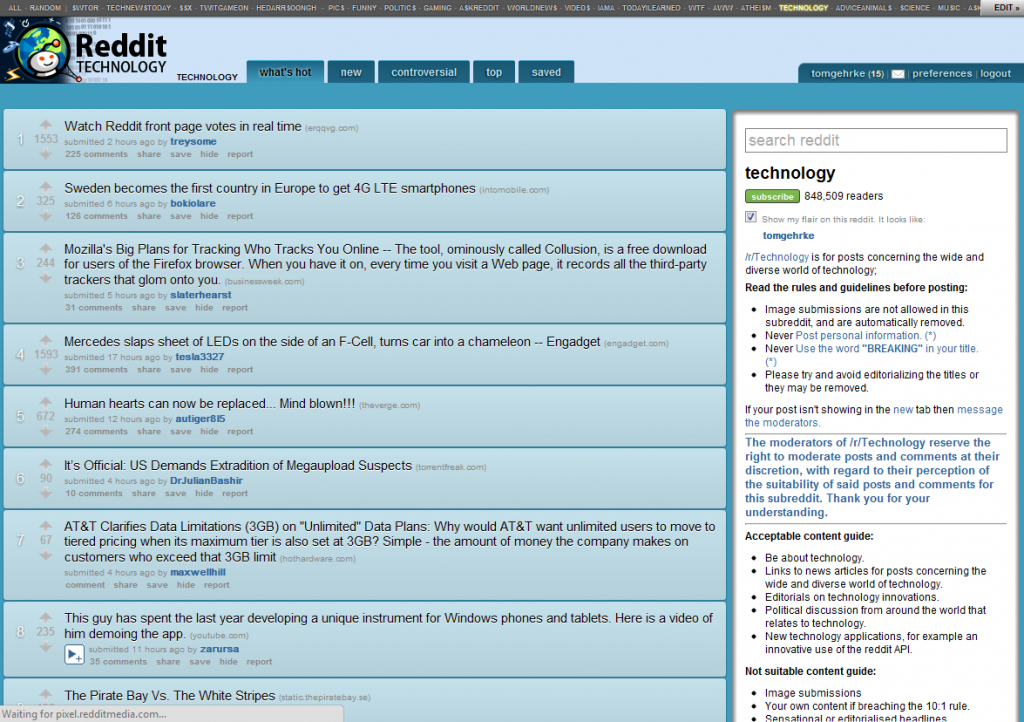The height and width of the screenshot is (722, 1024).
Task: Click the logout link
Action: click(x=995, y=73)
